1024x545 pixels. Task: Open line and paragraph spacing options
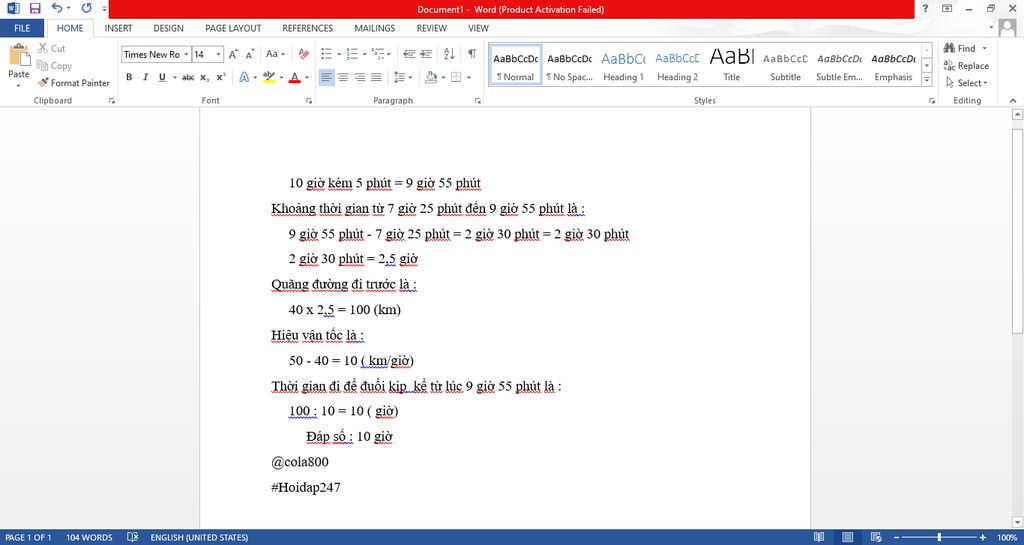(x=403, y=77)
